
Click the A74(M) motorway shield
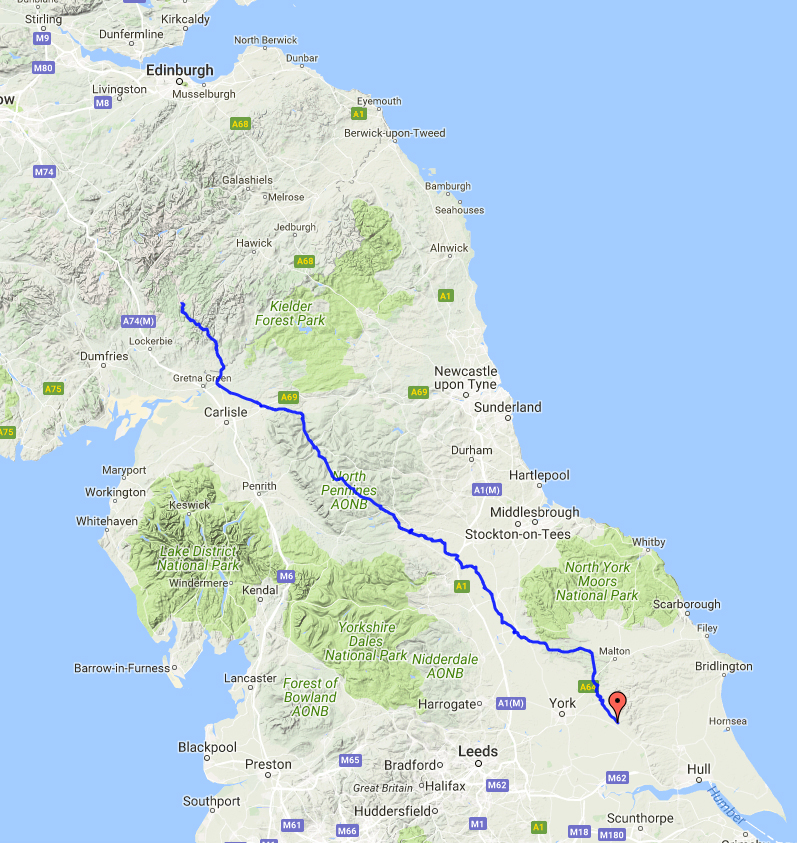pos(139,322)
